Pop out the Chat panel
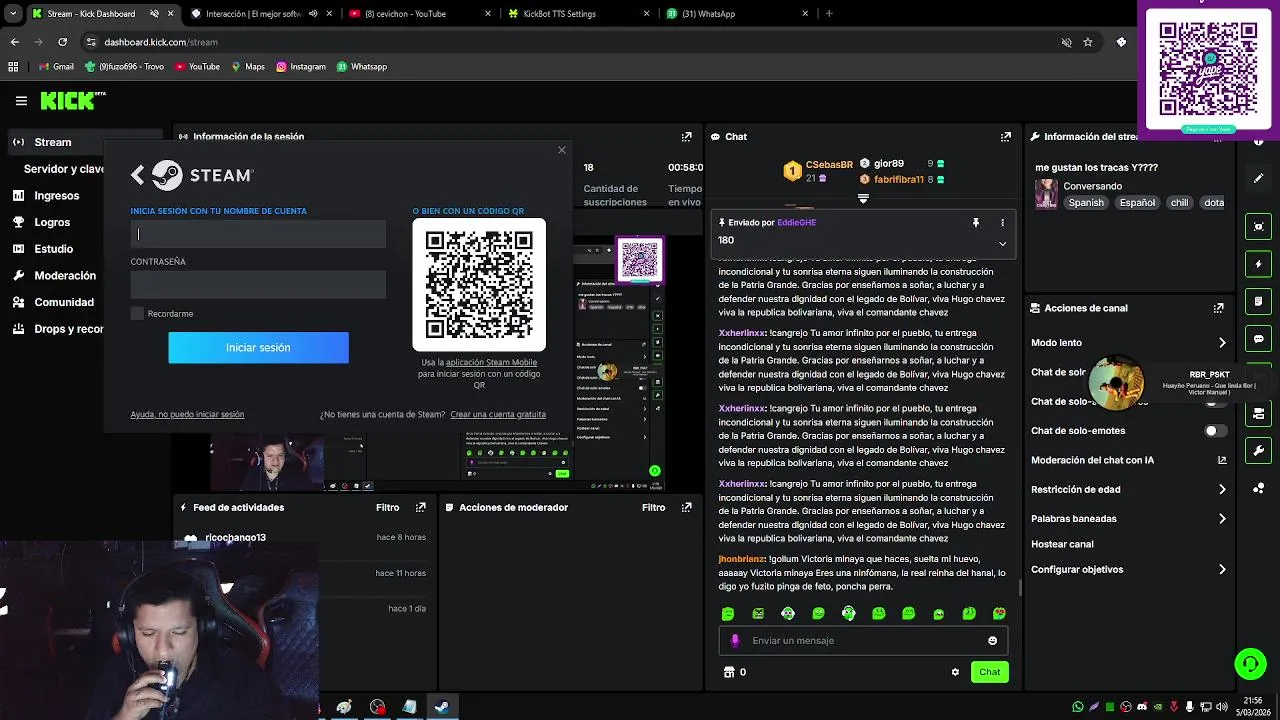Viewport: 1280px width, 720px height. pos(1005,137)
